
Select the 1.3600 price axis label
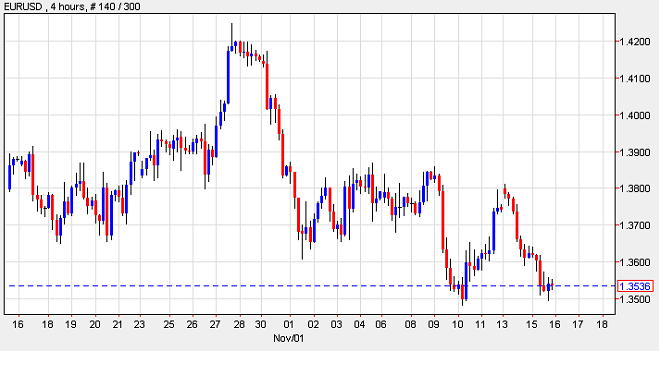(635, 262)
